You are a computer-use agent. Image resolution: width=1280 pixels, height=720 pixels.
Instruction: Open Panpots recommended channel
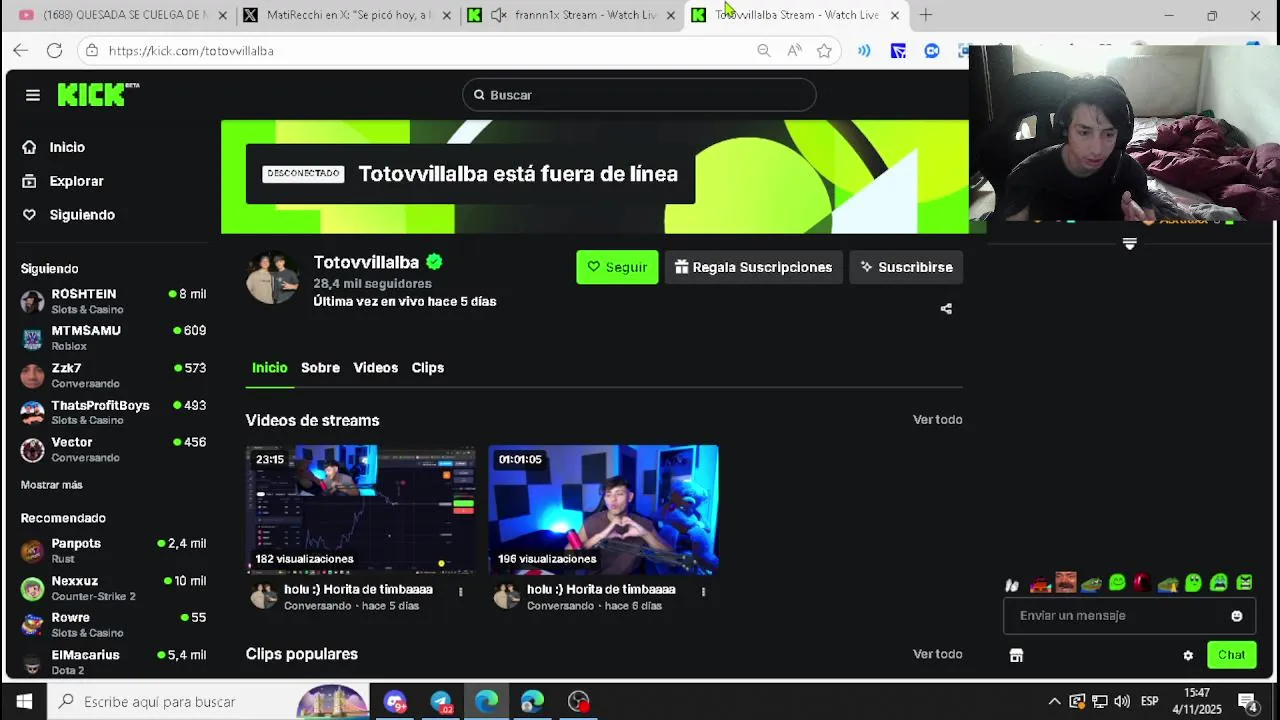click(113, 551)
